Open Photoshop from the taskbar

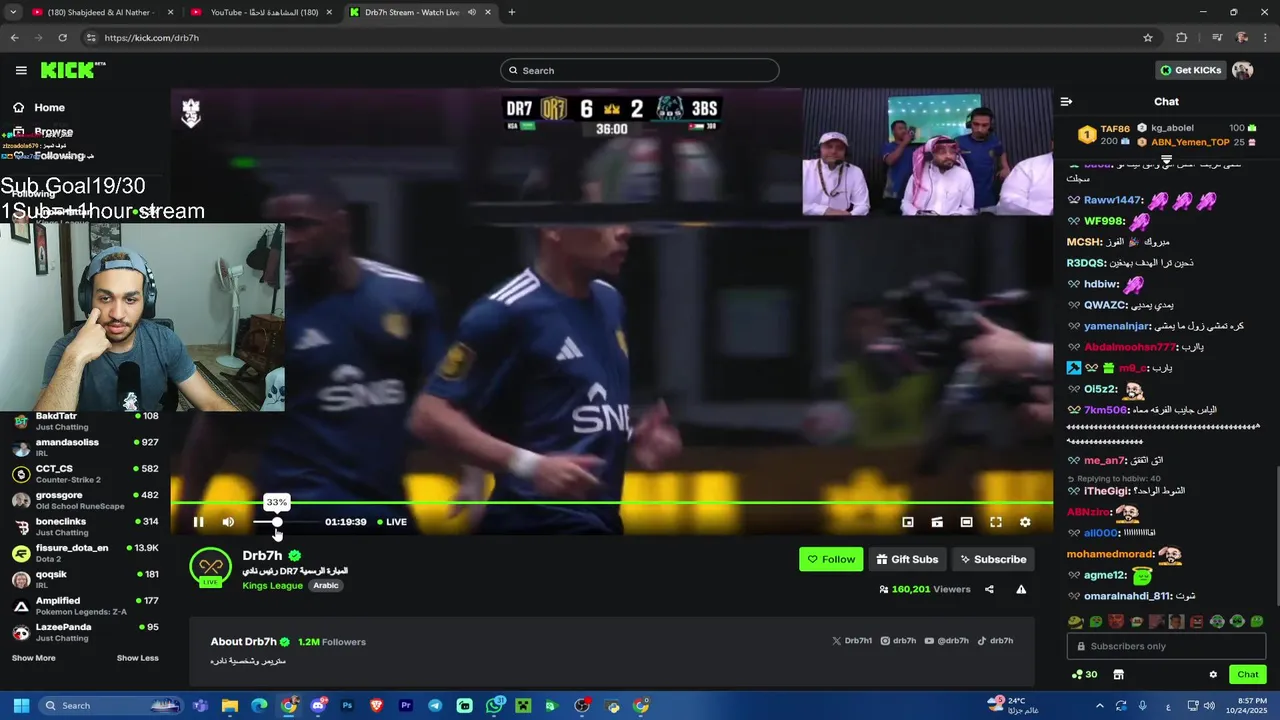[347, 706]
